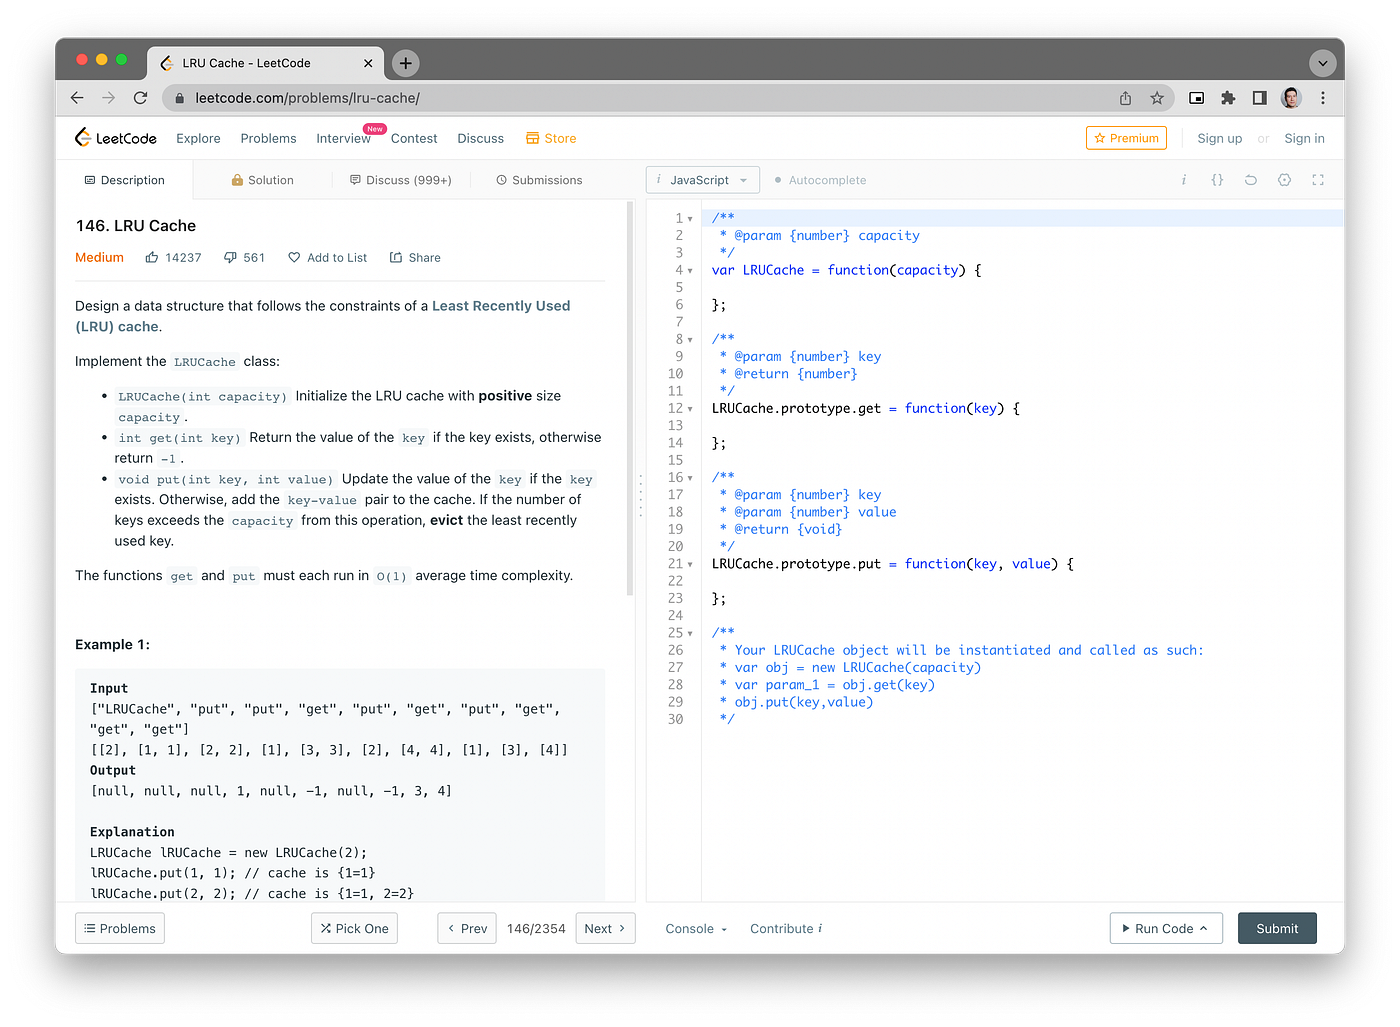Open the JavaScript language dropdown
Screen dimensions: 1400x1027
point(703,180)
